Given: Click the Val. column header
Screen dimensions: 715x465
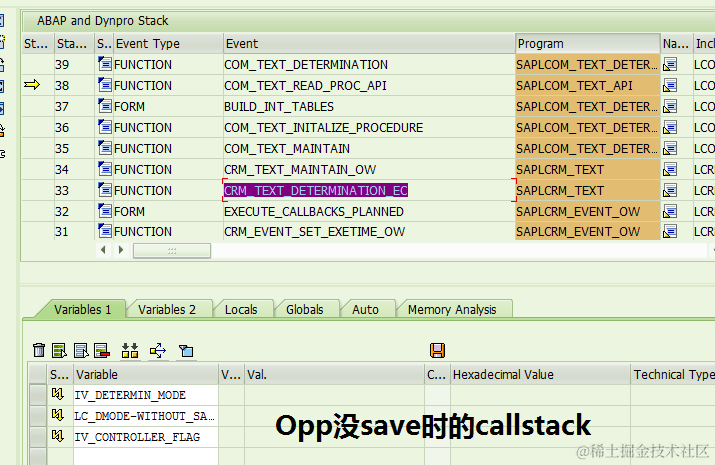Looking at the screenshot, I should 334,375.
